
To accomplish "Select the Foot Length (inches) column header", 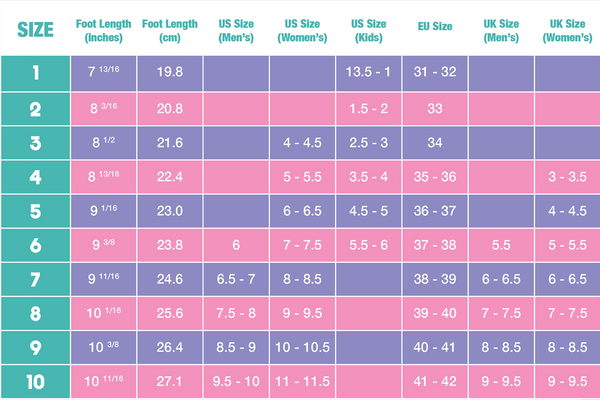I will [x=102, y=29].
